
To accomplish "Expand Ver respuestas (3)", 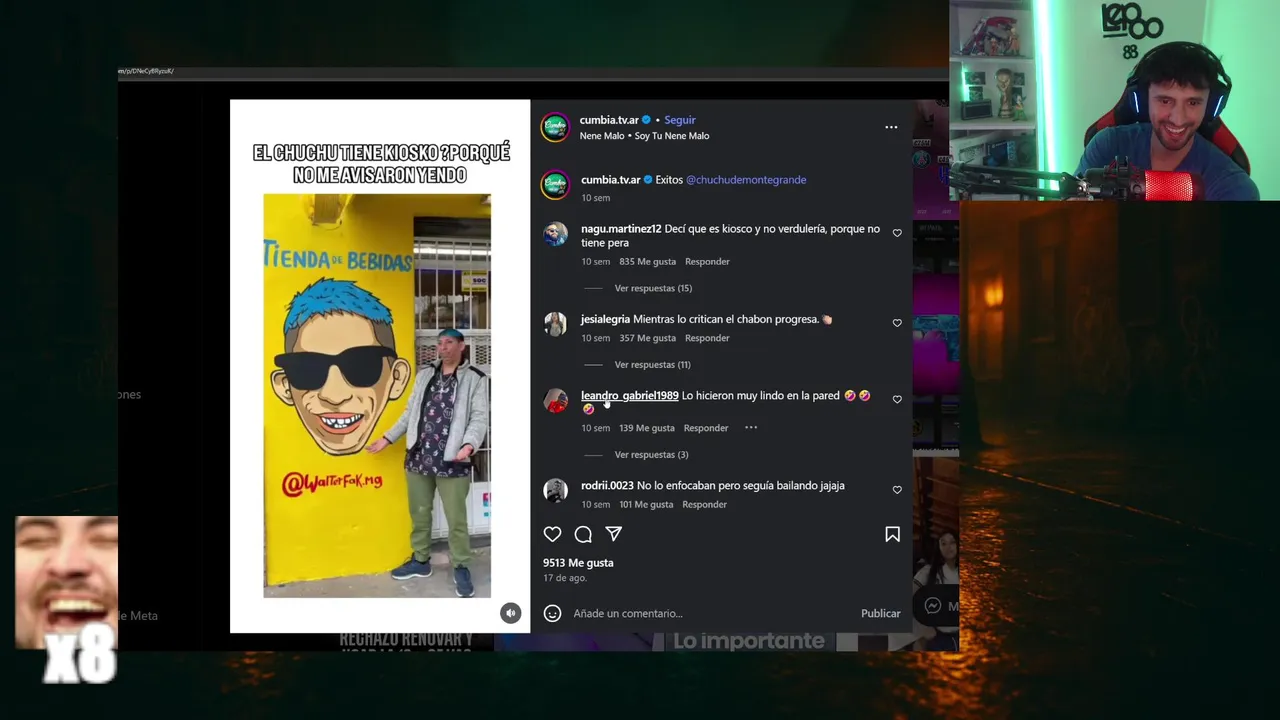I will point(651,454).
